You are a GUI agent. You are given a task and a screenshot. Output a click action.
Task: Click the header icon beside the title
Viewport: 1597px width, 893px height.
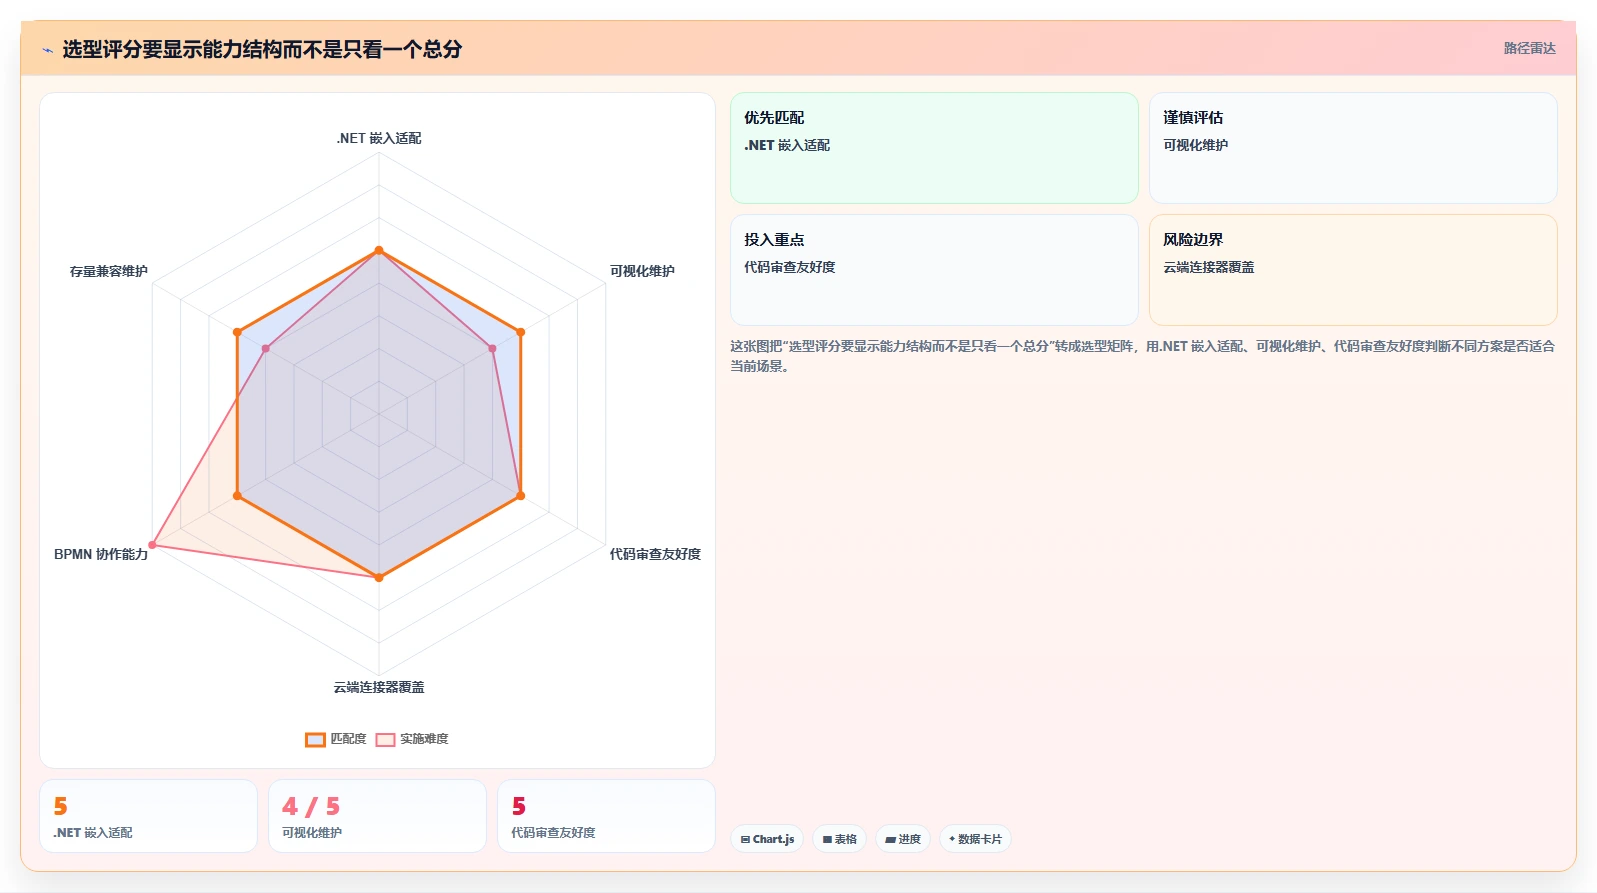point(47,49)
